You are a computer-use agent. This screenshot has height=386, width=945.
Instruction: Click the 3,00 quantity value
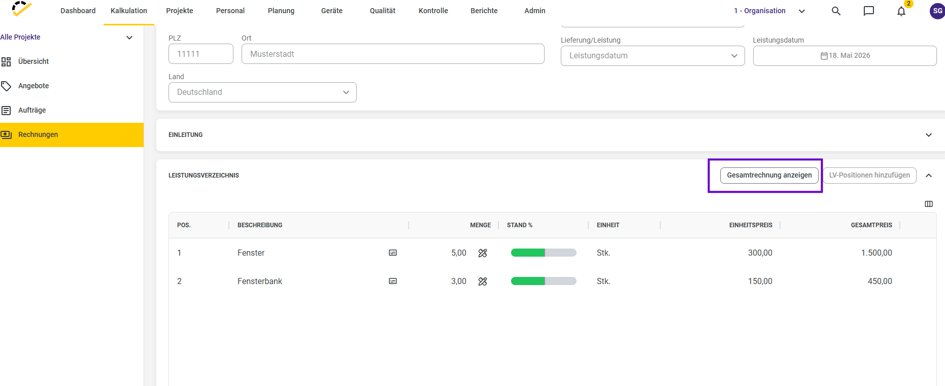459,281
